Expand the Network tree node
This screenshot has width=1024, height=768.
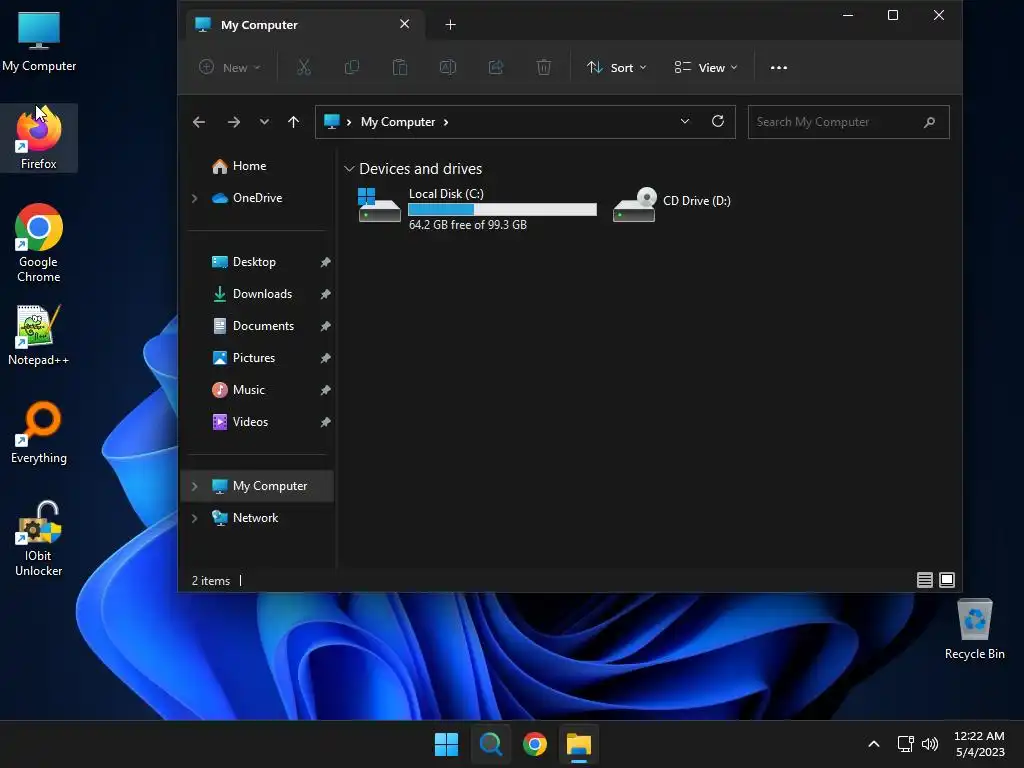point(194,518)
